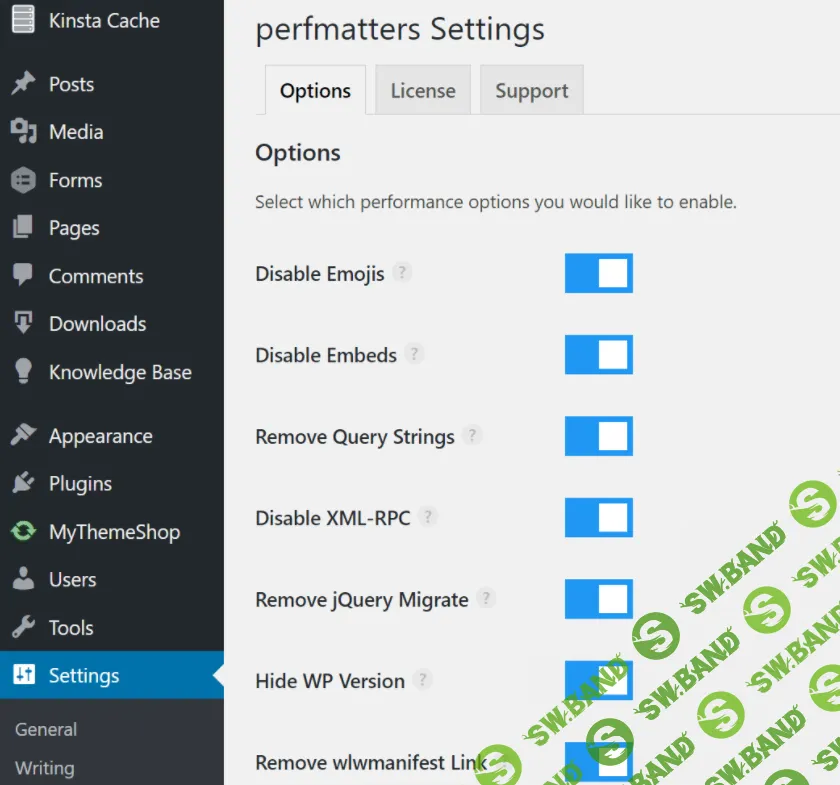
Task: Click the Downloads arrow icon
Action: click(22, 324)
